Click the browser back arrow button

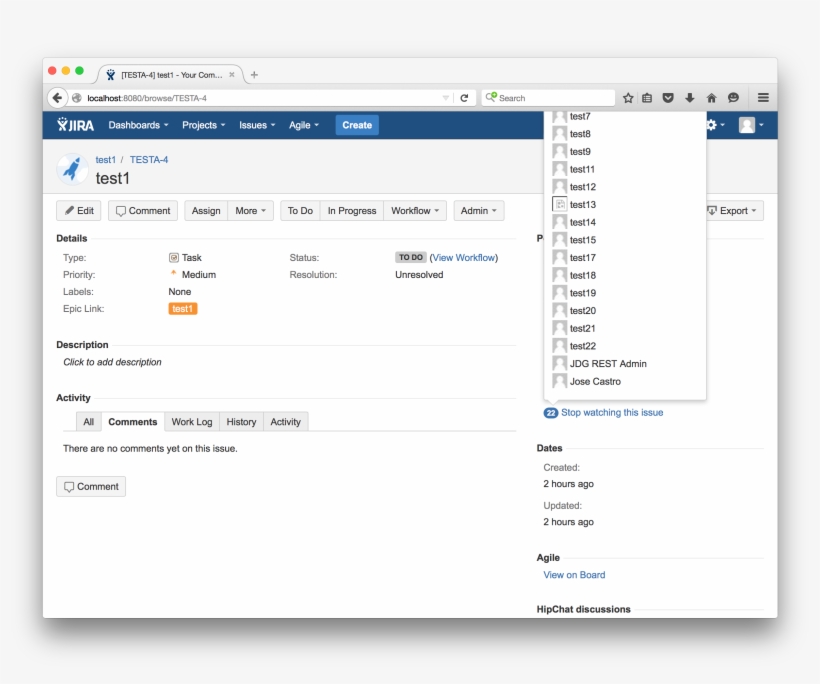(57, 98)
